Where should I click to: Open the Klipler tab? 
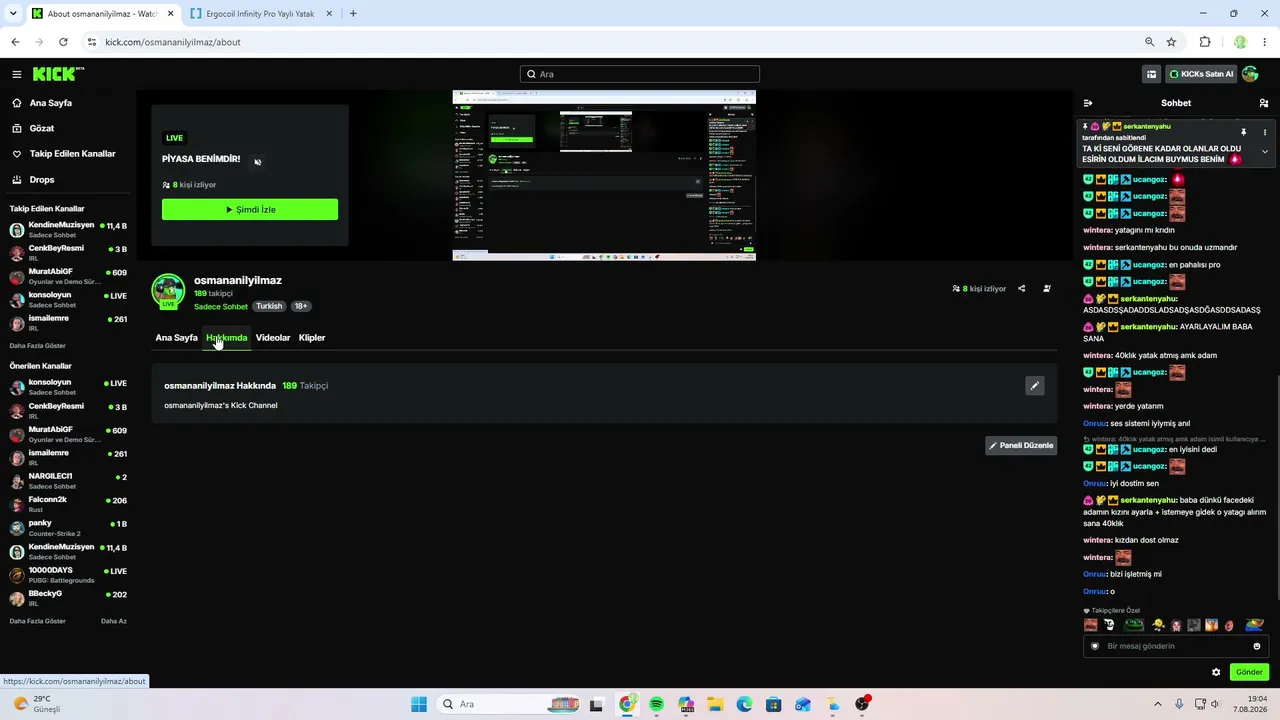[312, 338]
